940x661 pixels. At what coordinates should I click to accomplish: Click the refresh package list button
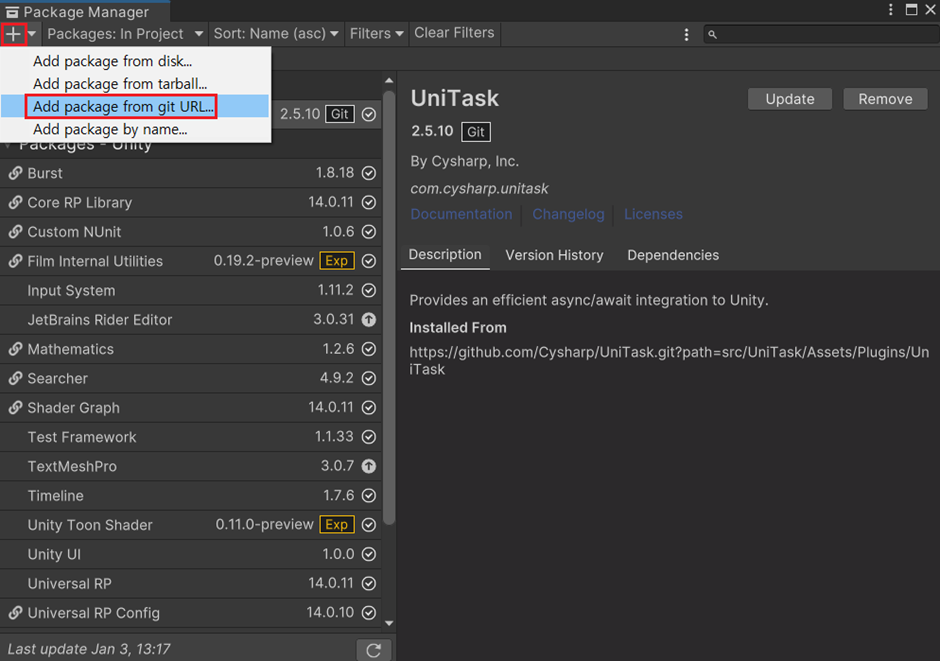(x=373, y=650)
